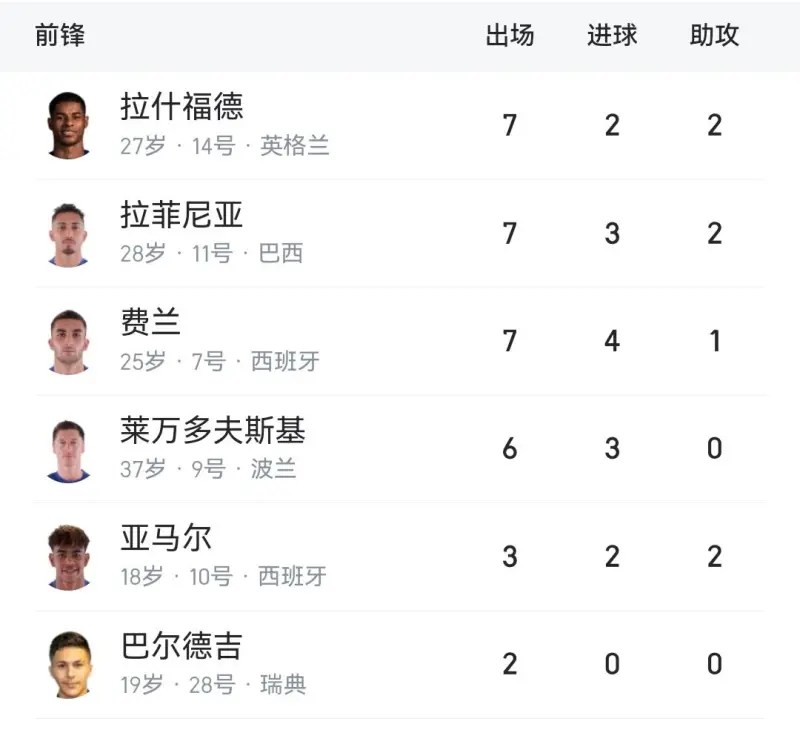Click Rashford's (拉什福德) player avatar

69,125
